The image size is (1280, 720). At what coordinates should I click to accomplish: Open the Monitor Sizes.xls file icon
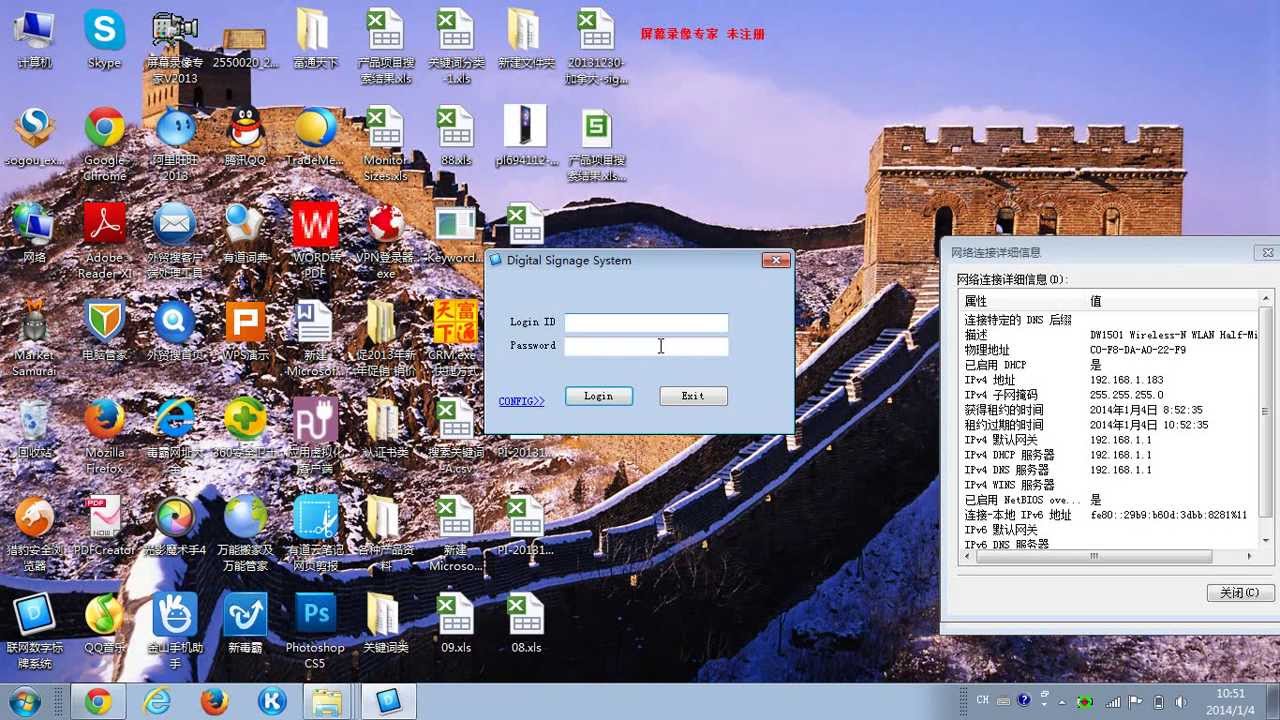coord(385,143)
